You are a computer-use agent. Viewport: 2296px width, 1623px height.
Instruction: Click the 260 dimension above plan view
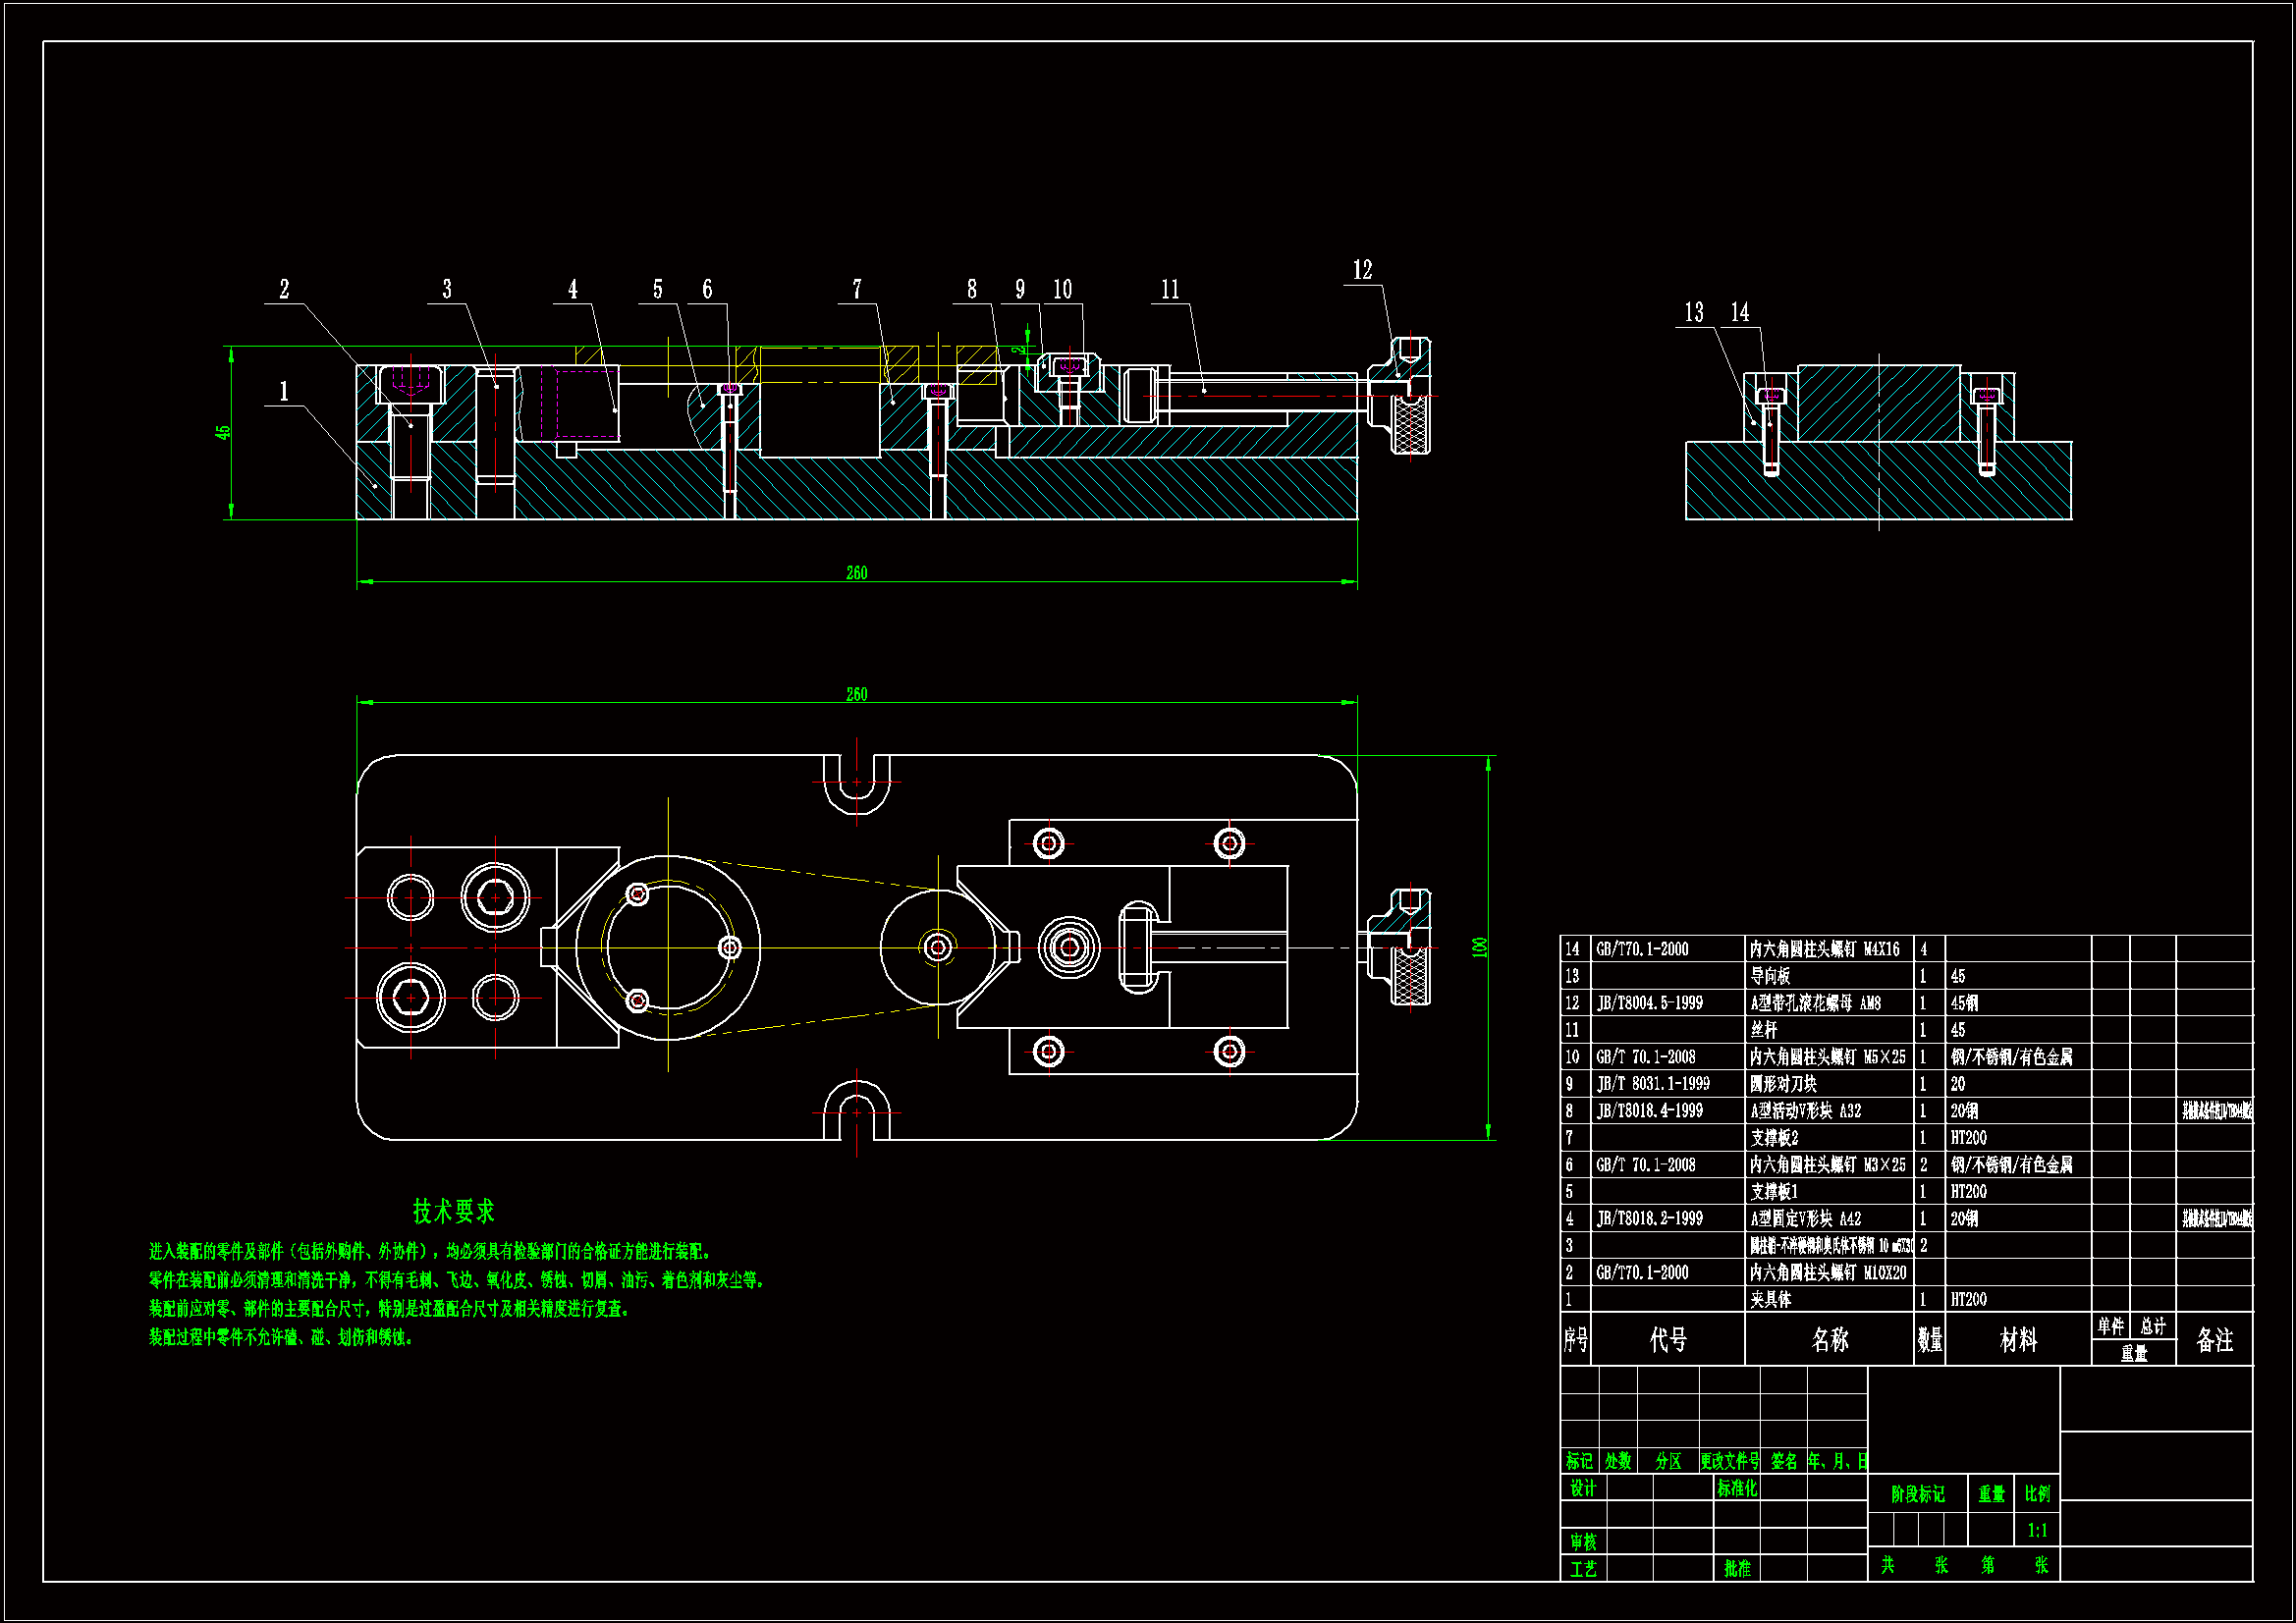click(x=857, y=694)
